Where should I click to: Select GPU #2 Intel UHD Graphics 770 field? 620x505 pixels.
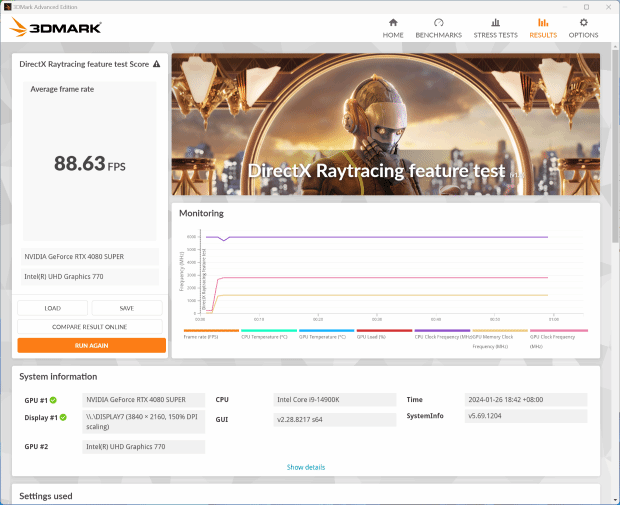coord(144,447)
